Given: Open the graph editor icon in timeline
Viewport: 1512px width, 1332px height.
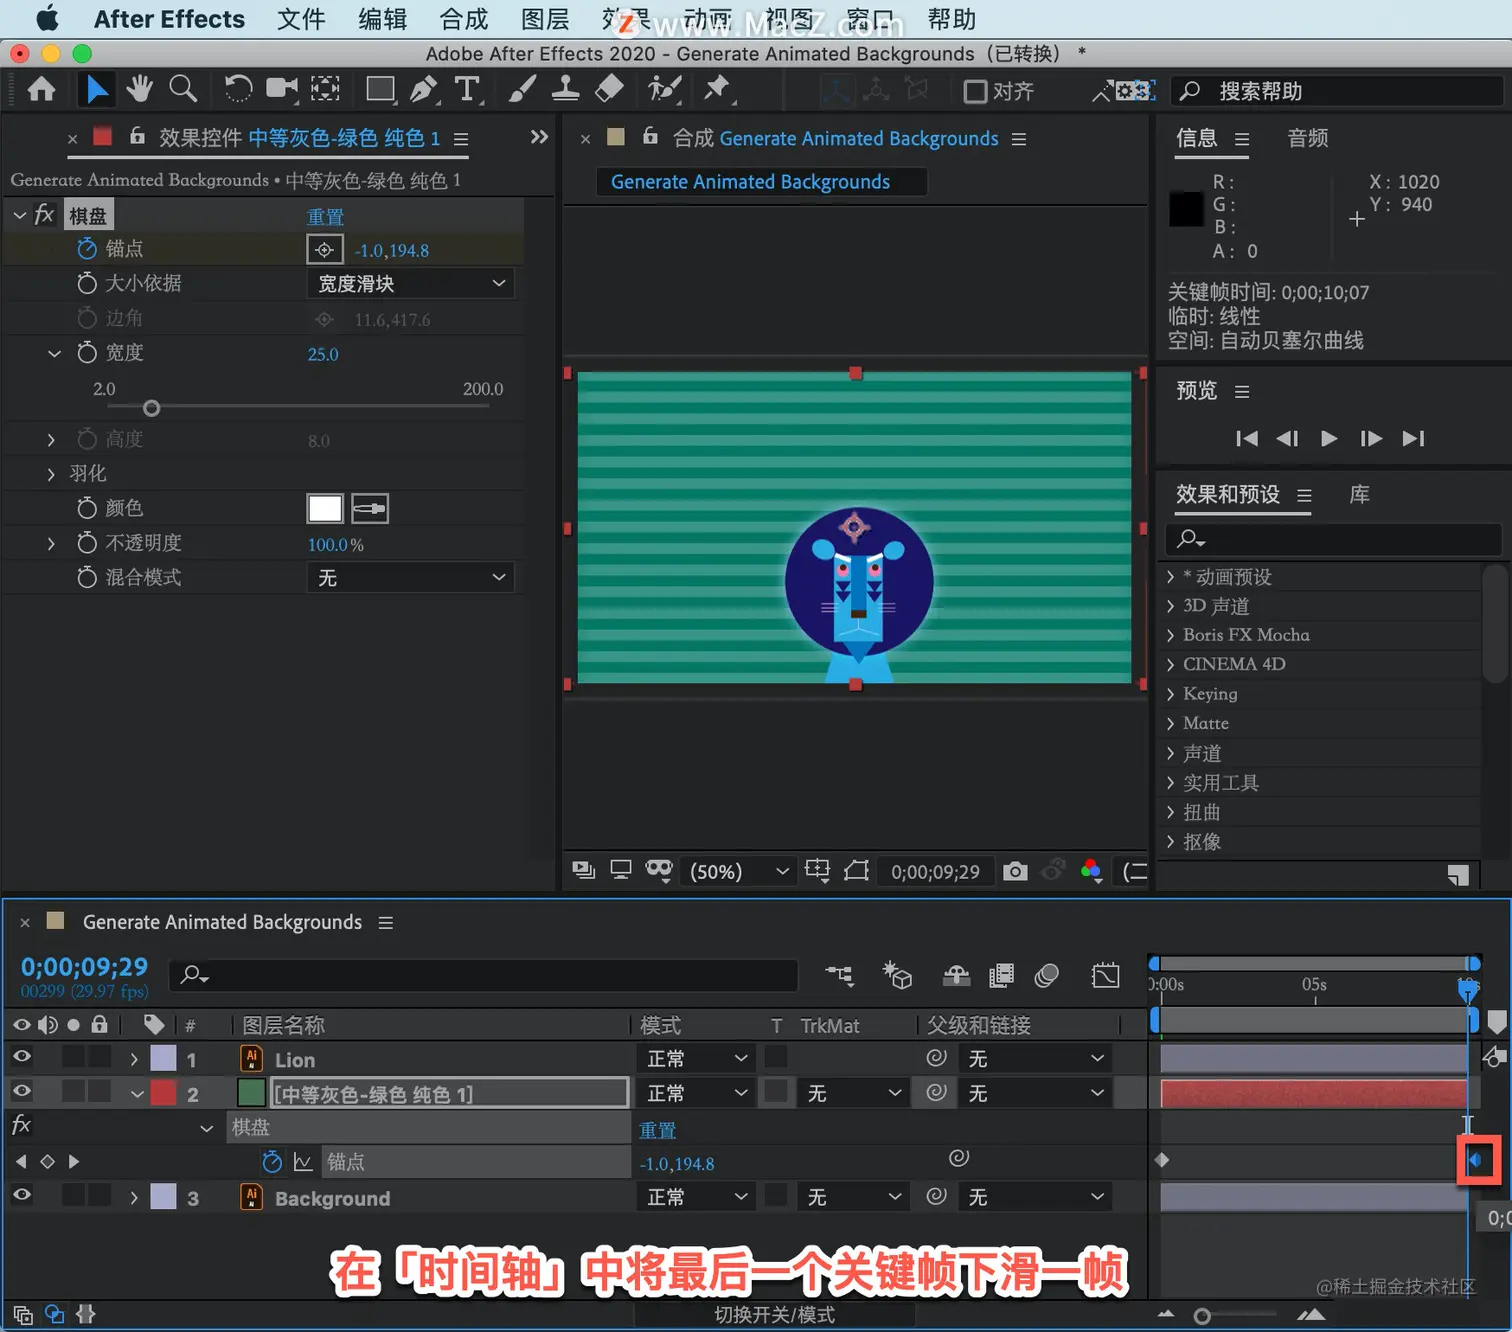Looking at the screenshot, I should coord(1106,975).
